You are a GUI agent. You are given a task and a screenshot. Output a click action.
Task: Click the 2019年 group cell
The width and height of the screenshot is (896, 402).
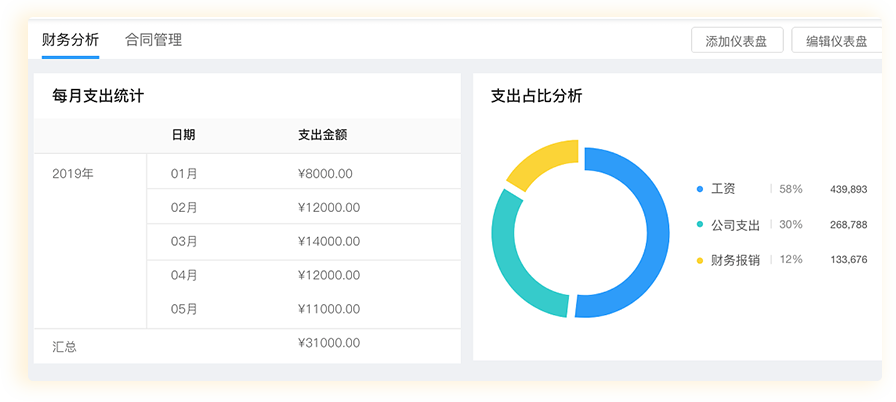pyautogui.click(x=73, y=173)
